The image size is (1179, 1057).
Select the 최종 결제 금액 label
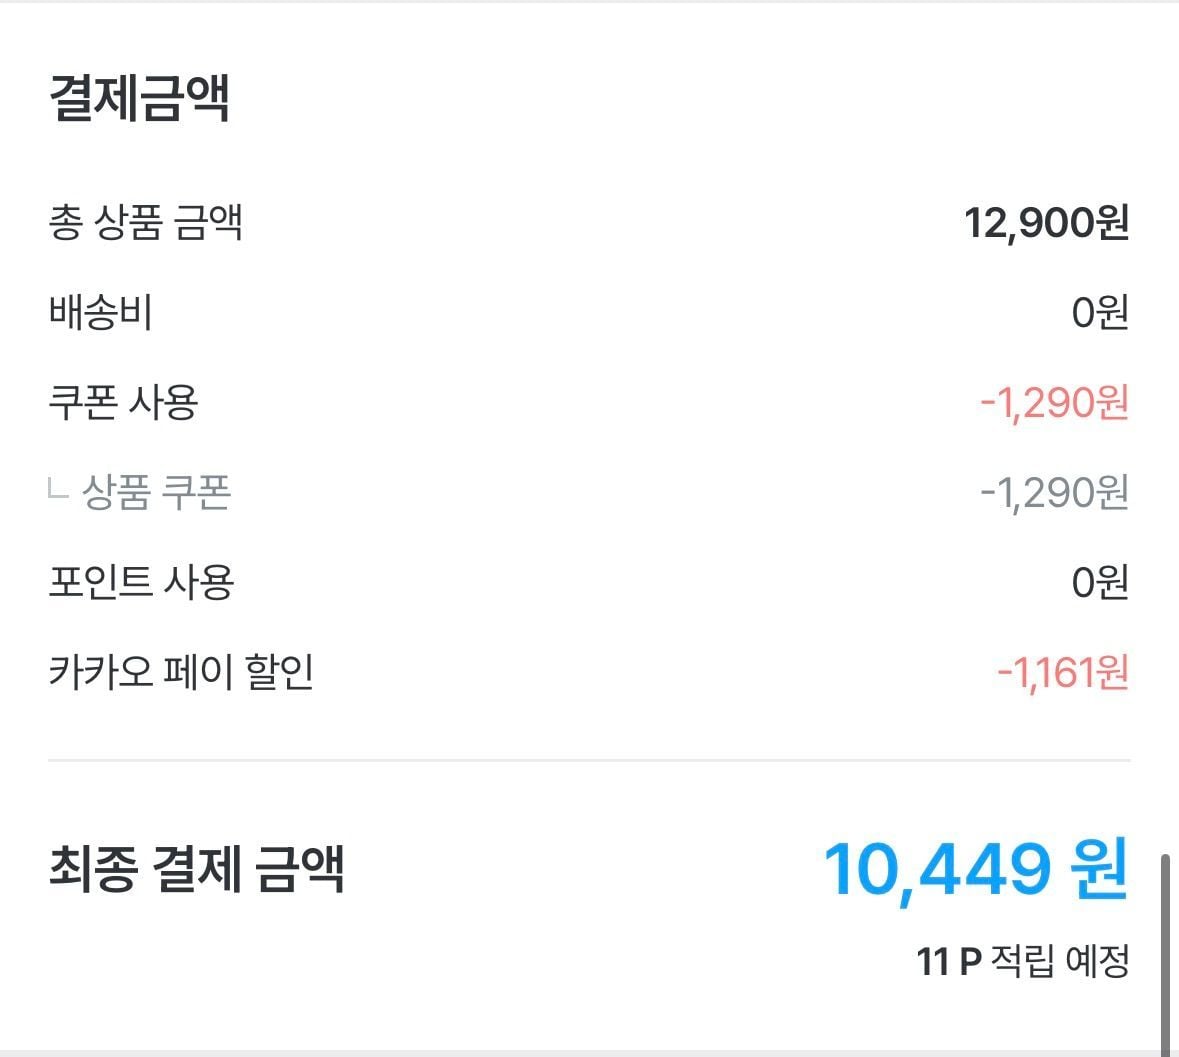coord(196,868)
